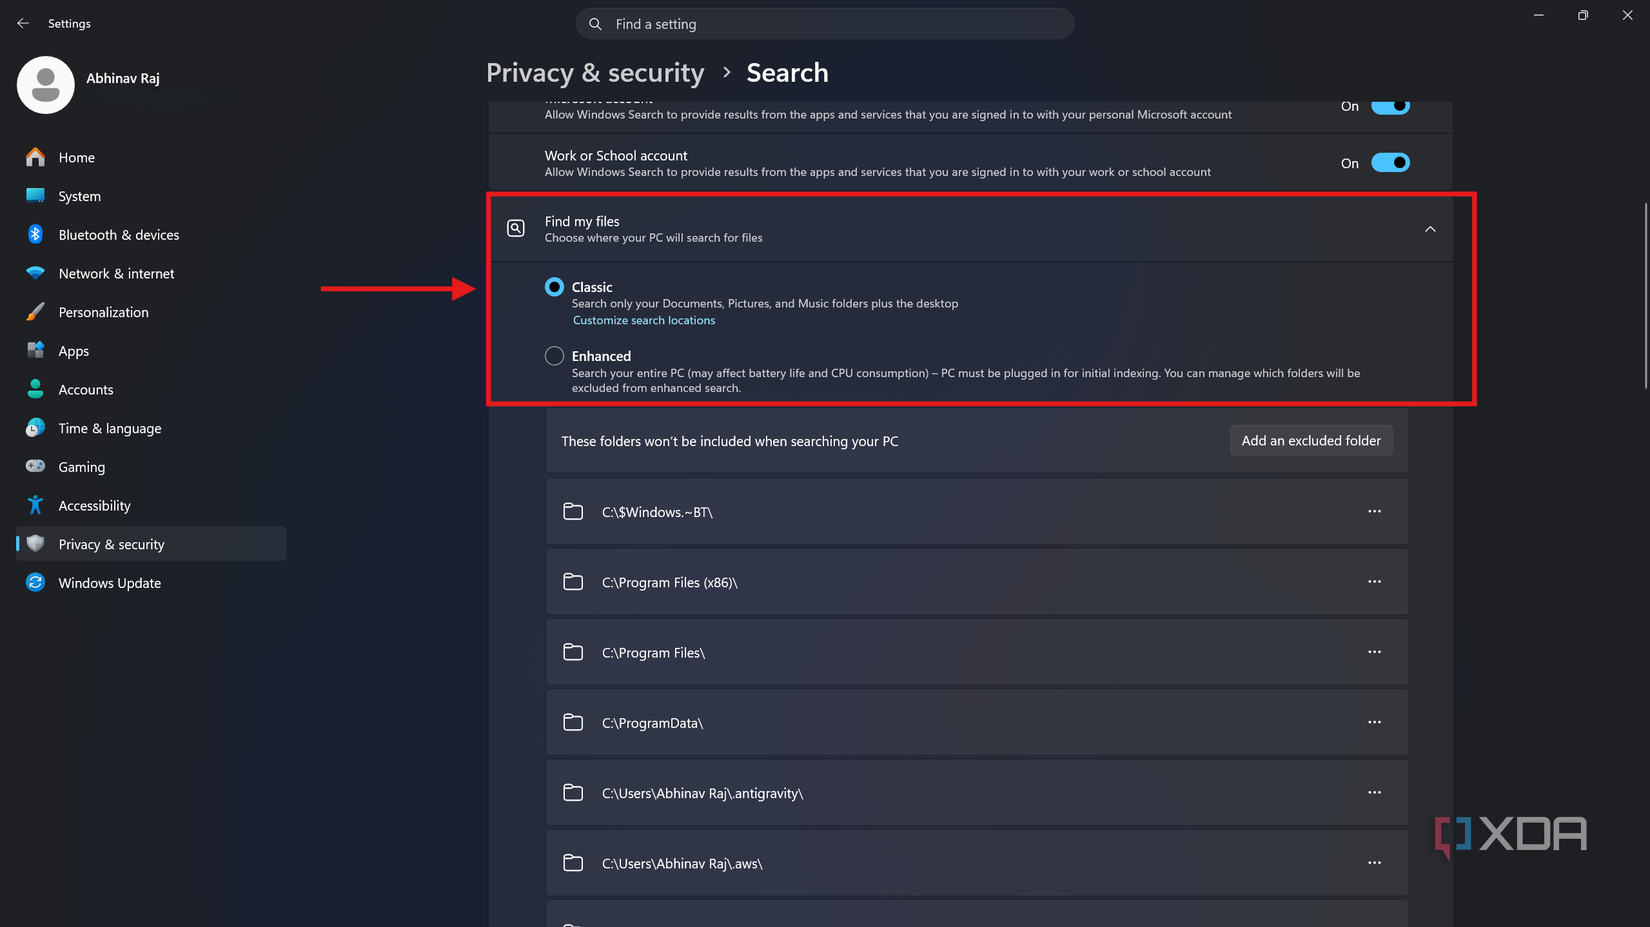This screenshot has height=927, width=1650.
Task: Open the user profile avatar
Action: click(46, 85)
